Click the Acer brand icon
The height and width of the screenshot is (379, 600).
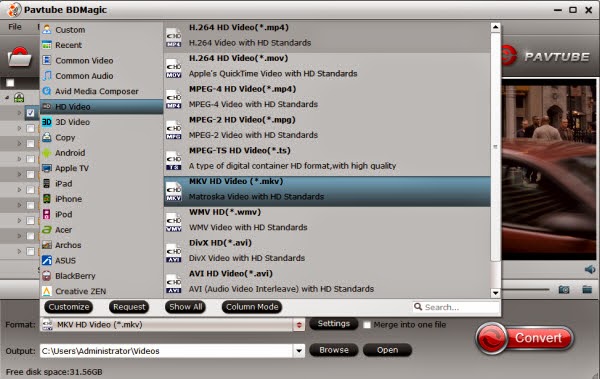click(47, 230)
